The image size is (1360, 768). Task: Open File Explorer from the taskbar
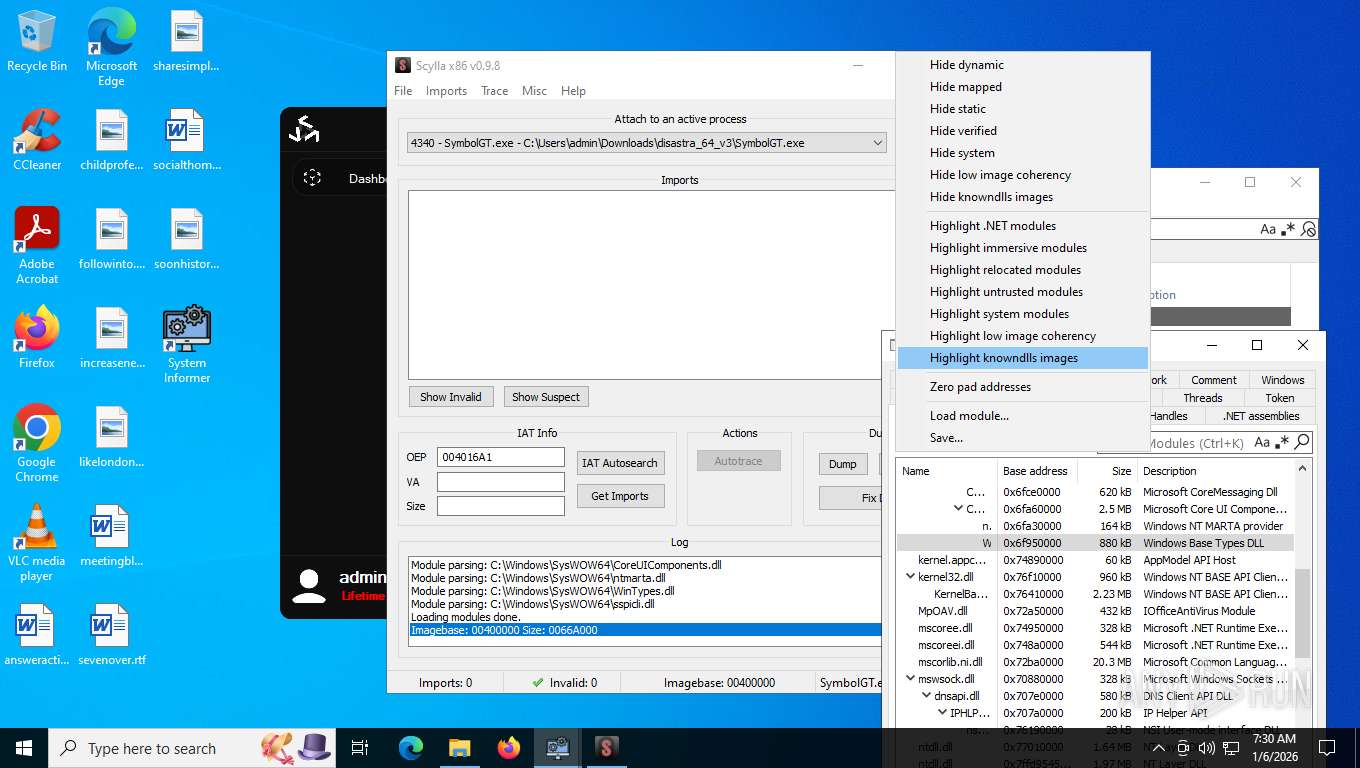459,748
